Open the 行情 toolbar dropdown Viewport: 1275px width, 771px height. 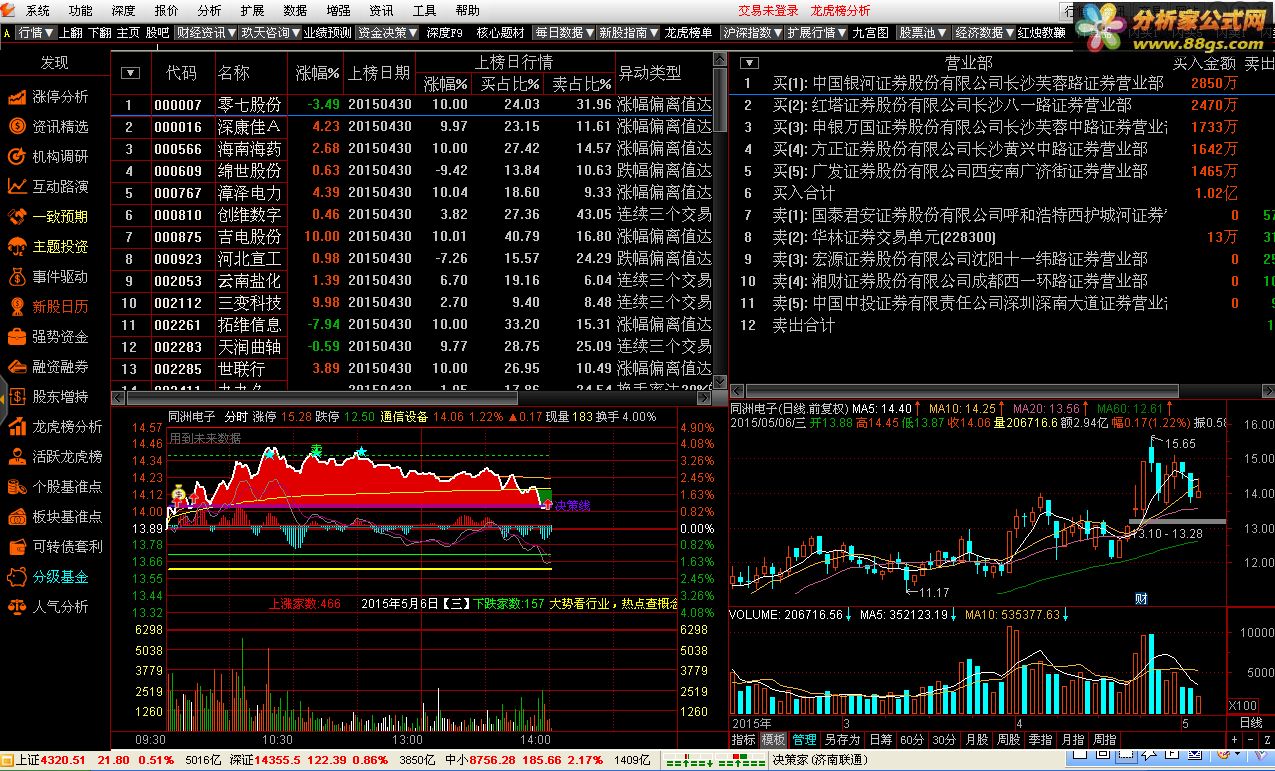tap(35, 32)
